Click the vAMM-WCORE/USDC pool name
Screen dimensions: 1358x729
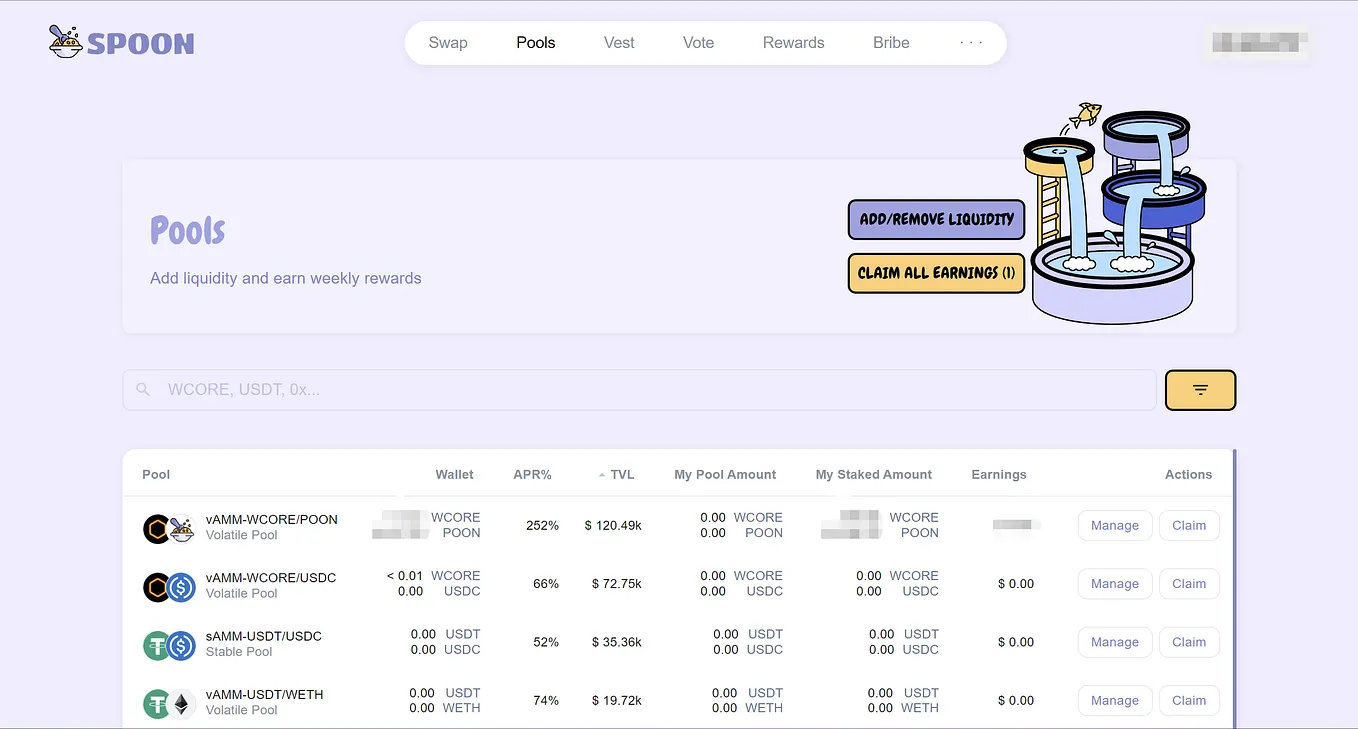pyautogui.click(x=271, y=578)
